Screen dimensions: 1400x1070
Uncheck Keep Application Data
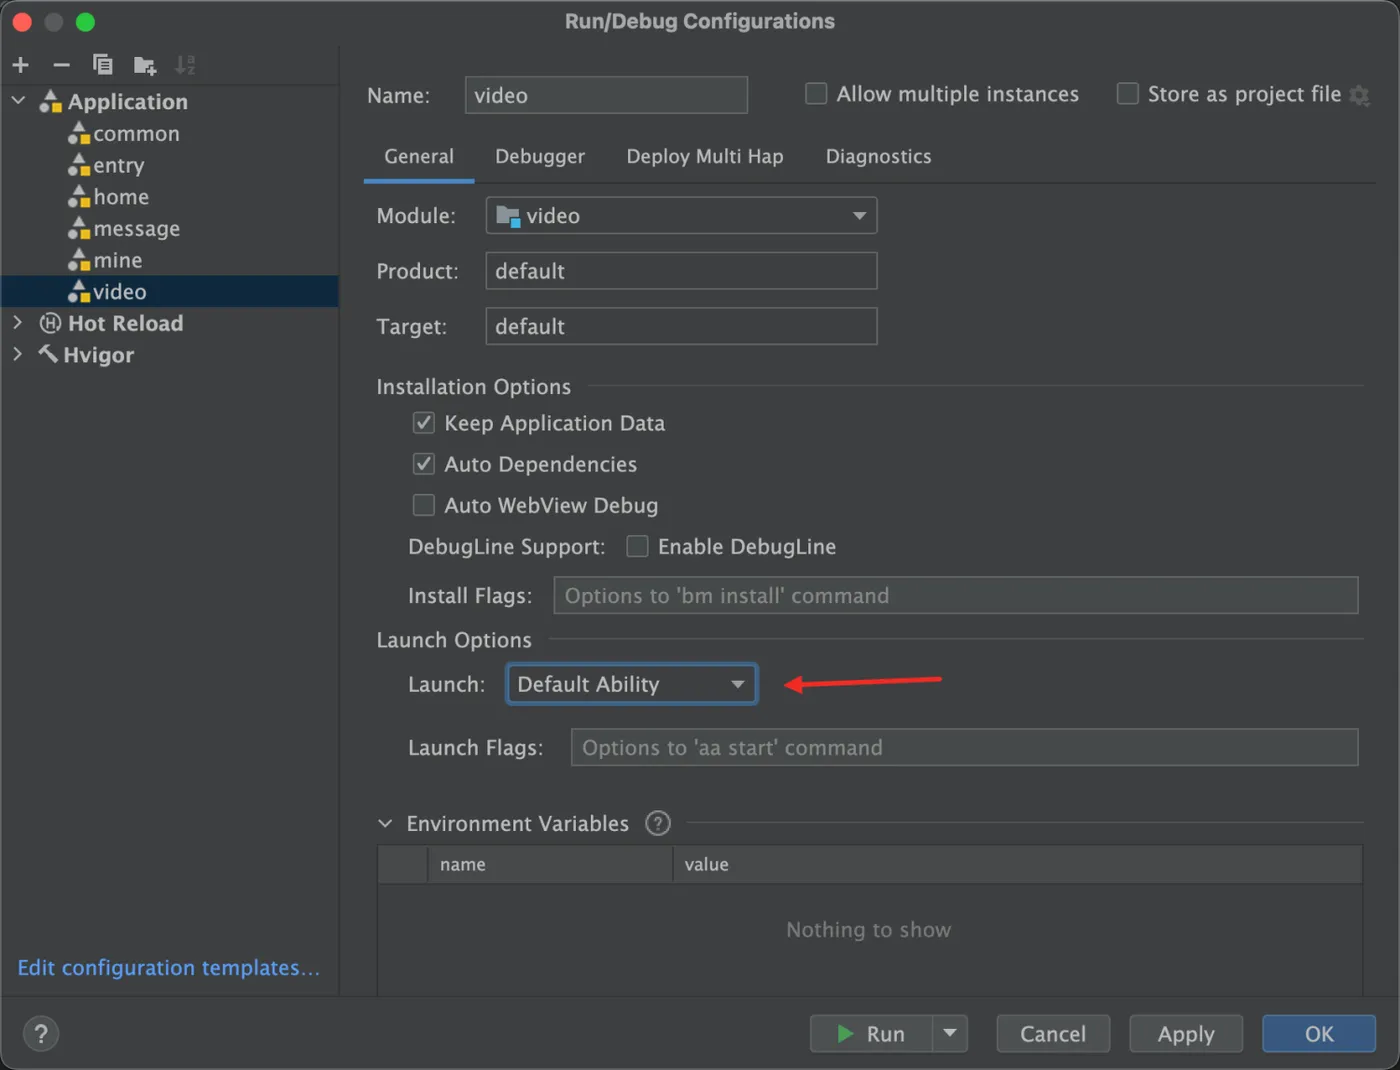pos(424,423)
